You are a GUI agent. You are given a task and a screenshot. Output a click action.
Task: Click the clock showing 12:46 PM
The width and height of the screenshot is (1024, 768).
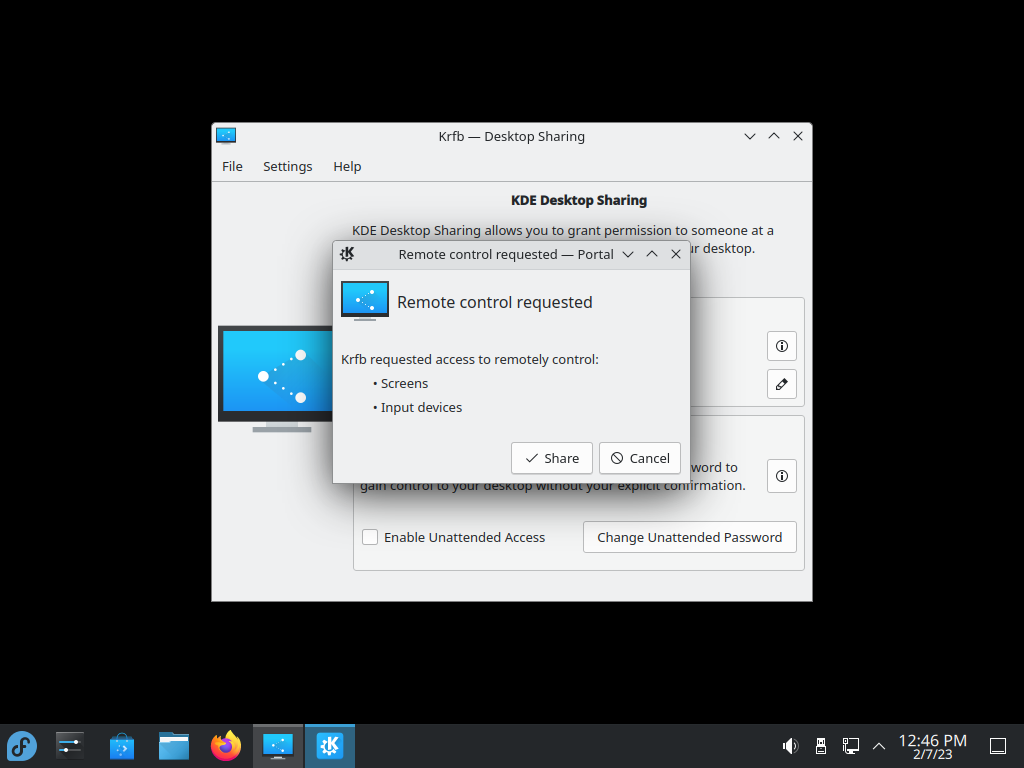point(933,746)
